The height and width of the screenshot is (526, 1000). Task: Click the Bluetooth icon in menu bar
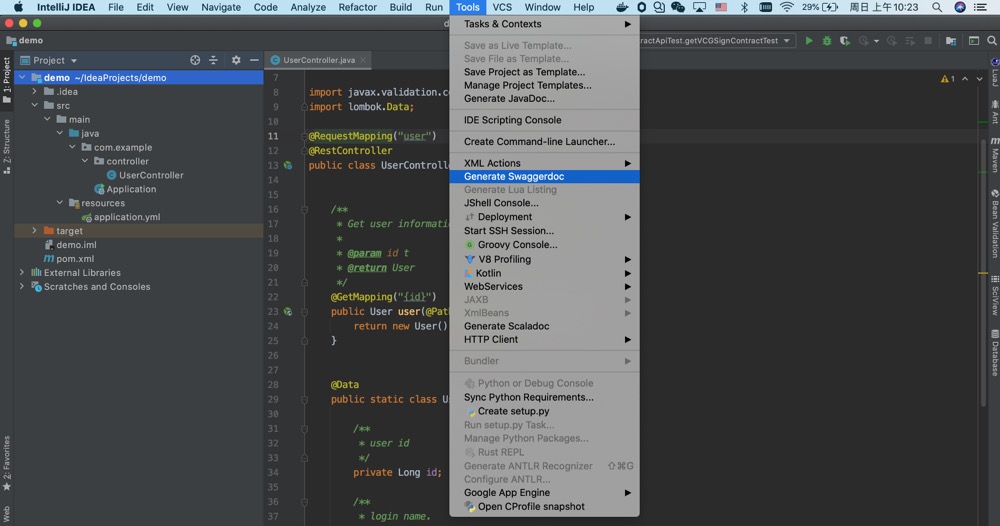744,7
